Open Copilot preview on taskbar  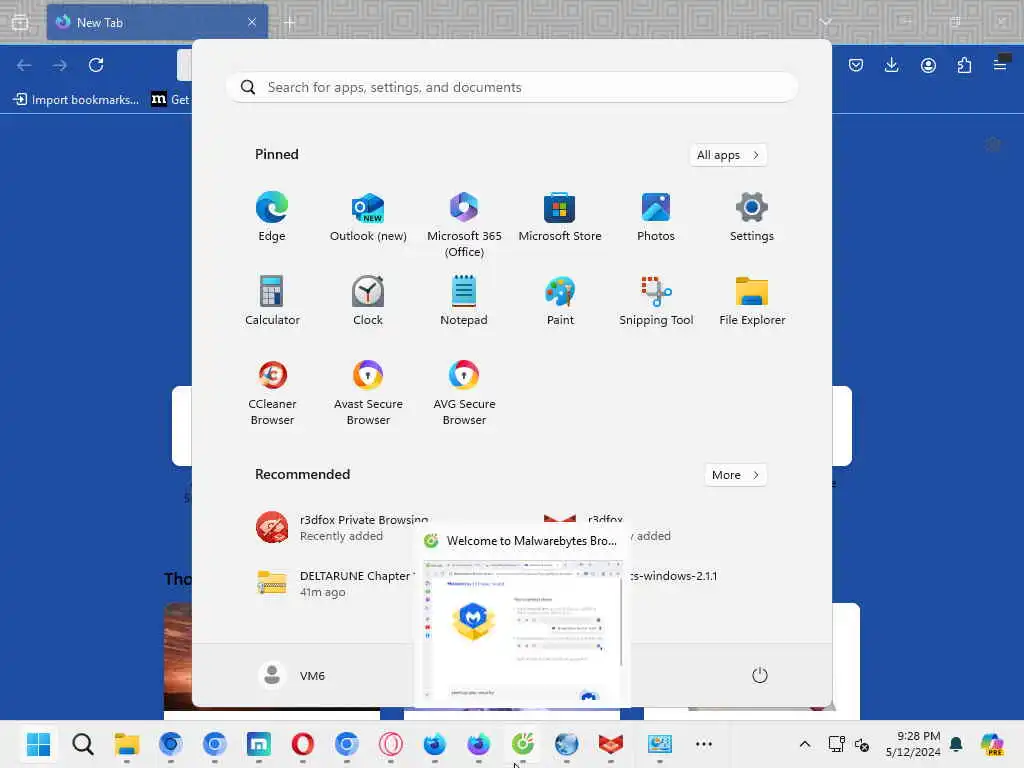click(x=993, y=744)
